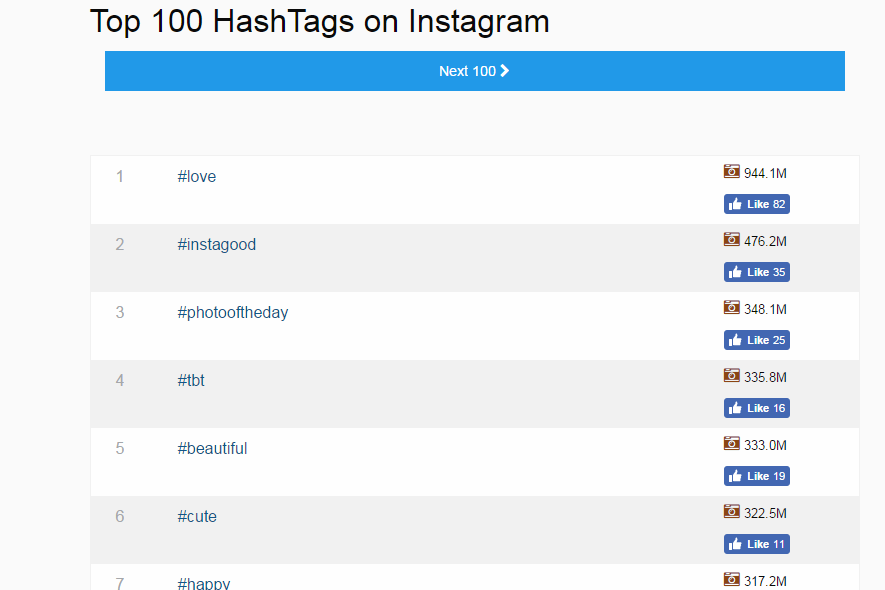Click the camera icon beside #love count
The height and width of the screenshot is (590, 885).
(732, 172)
